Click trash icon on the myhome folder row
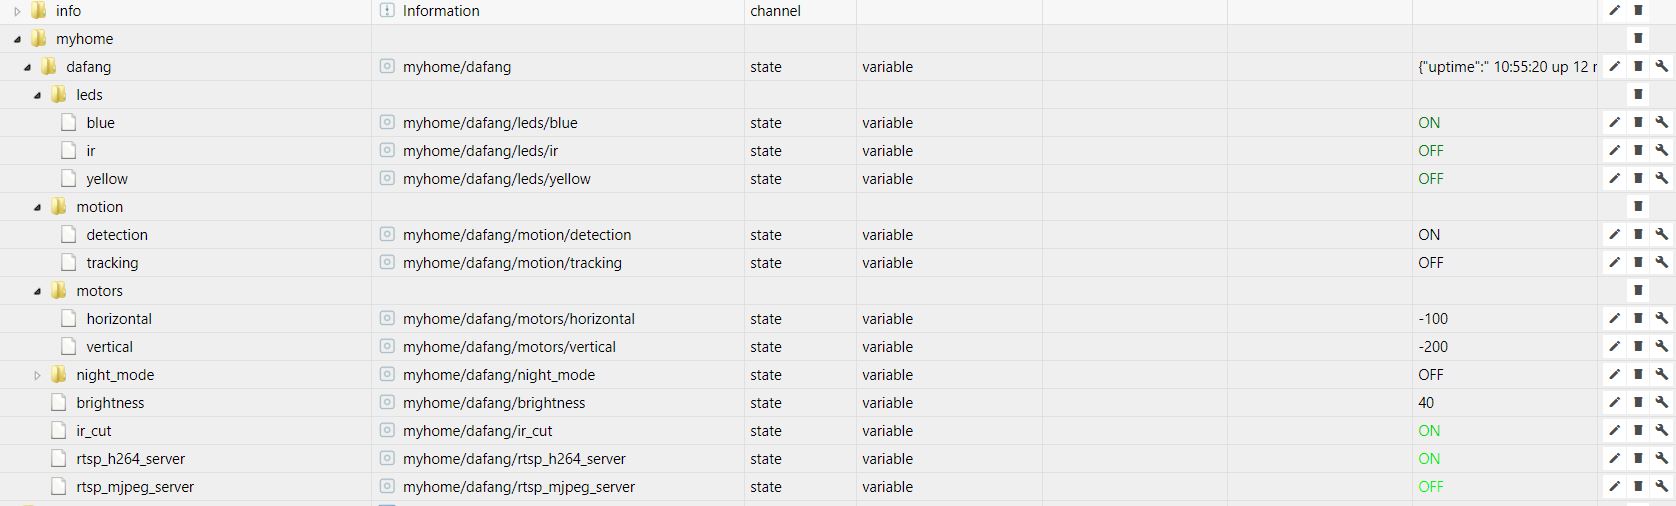The width and height of the screenshot is (1676, 506). 1638,39
